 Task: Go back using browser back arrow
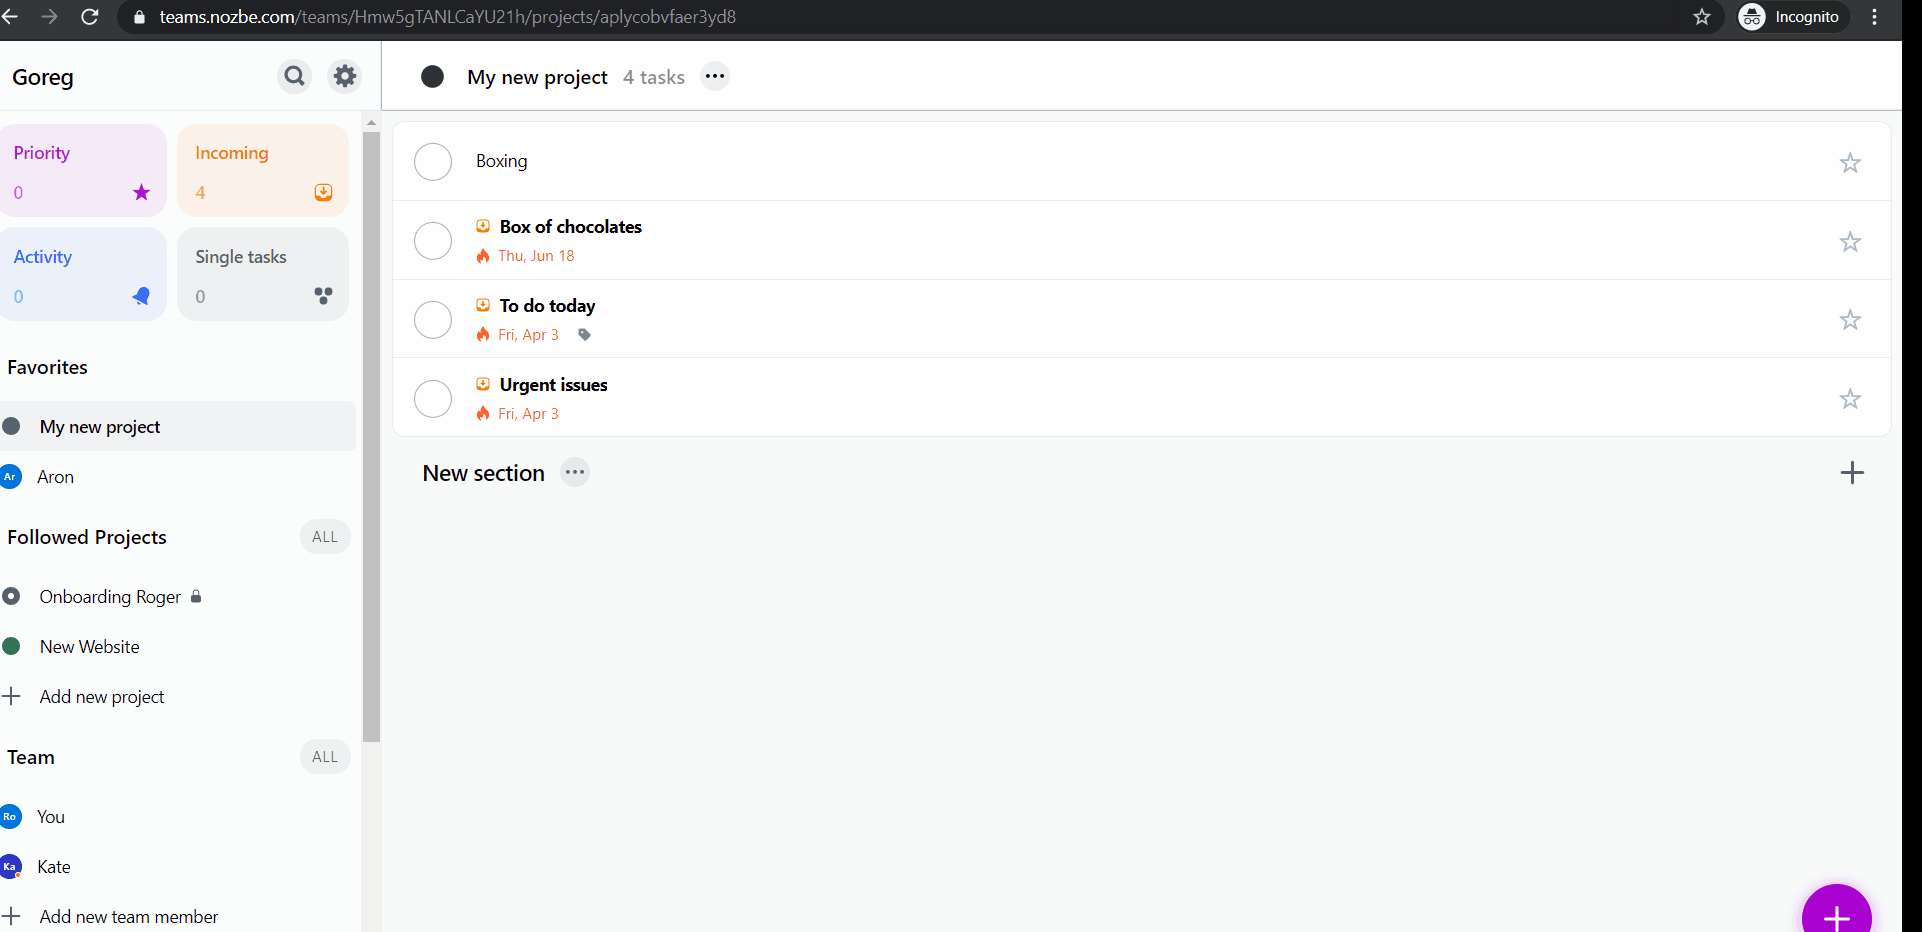[10, 17]
